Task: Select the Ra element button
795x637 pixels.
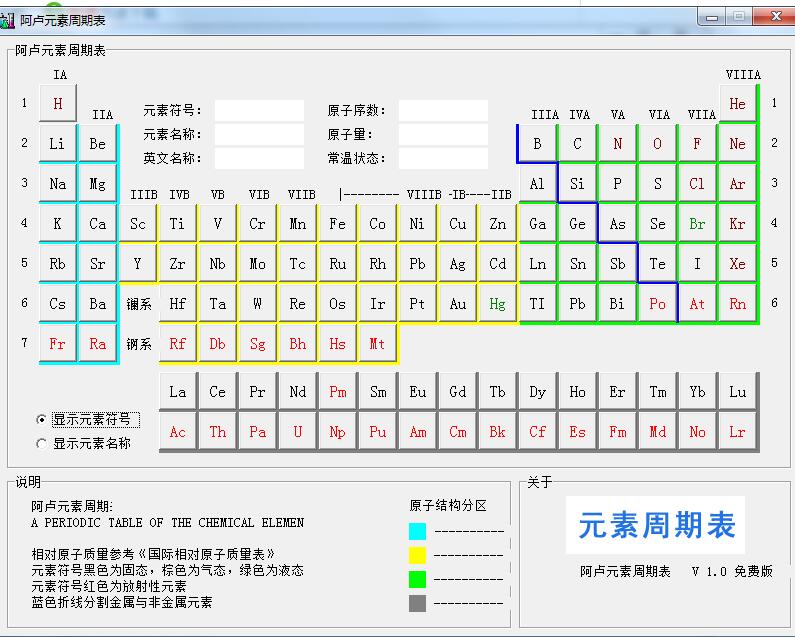Action: (98, 344)
